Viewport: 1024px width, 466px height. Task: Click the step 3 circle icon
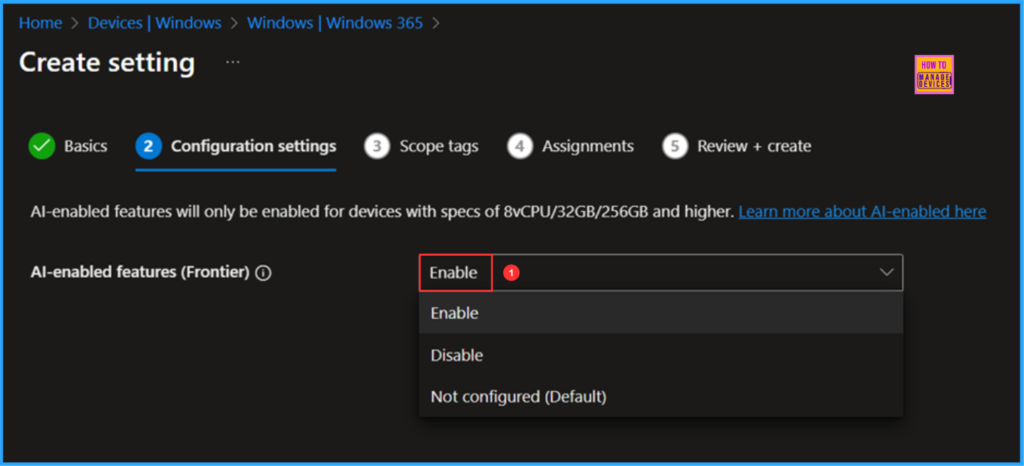pos(377,146)
